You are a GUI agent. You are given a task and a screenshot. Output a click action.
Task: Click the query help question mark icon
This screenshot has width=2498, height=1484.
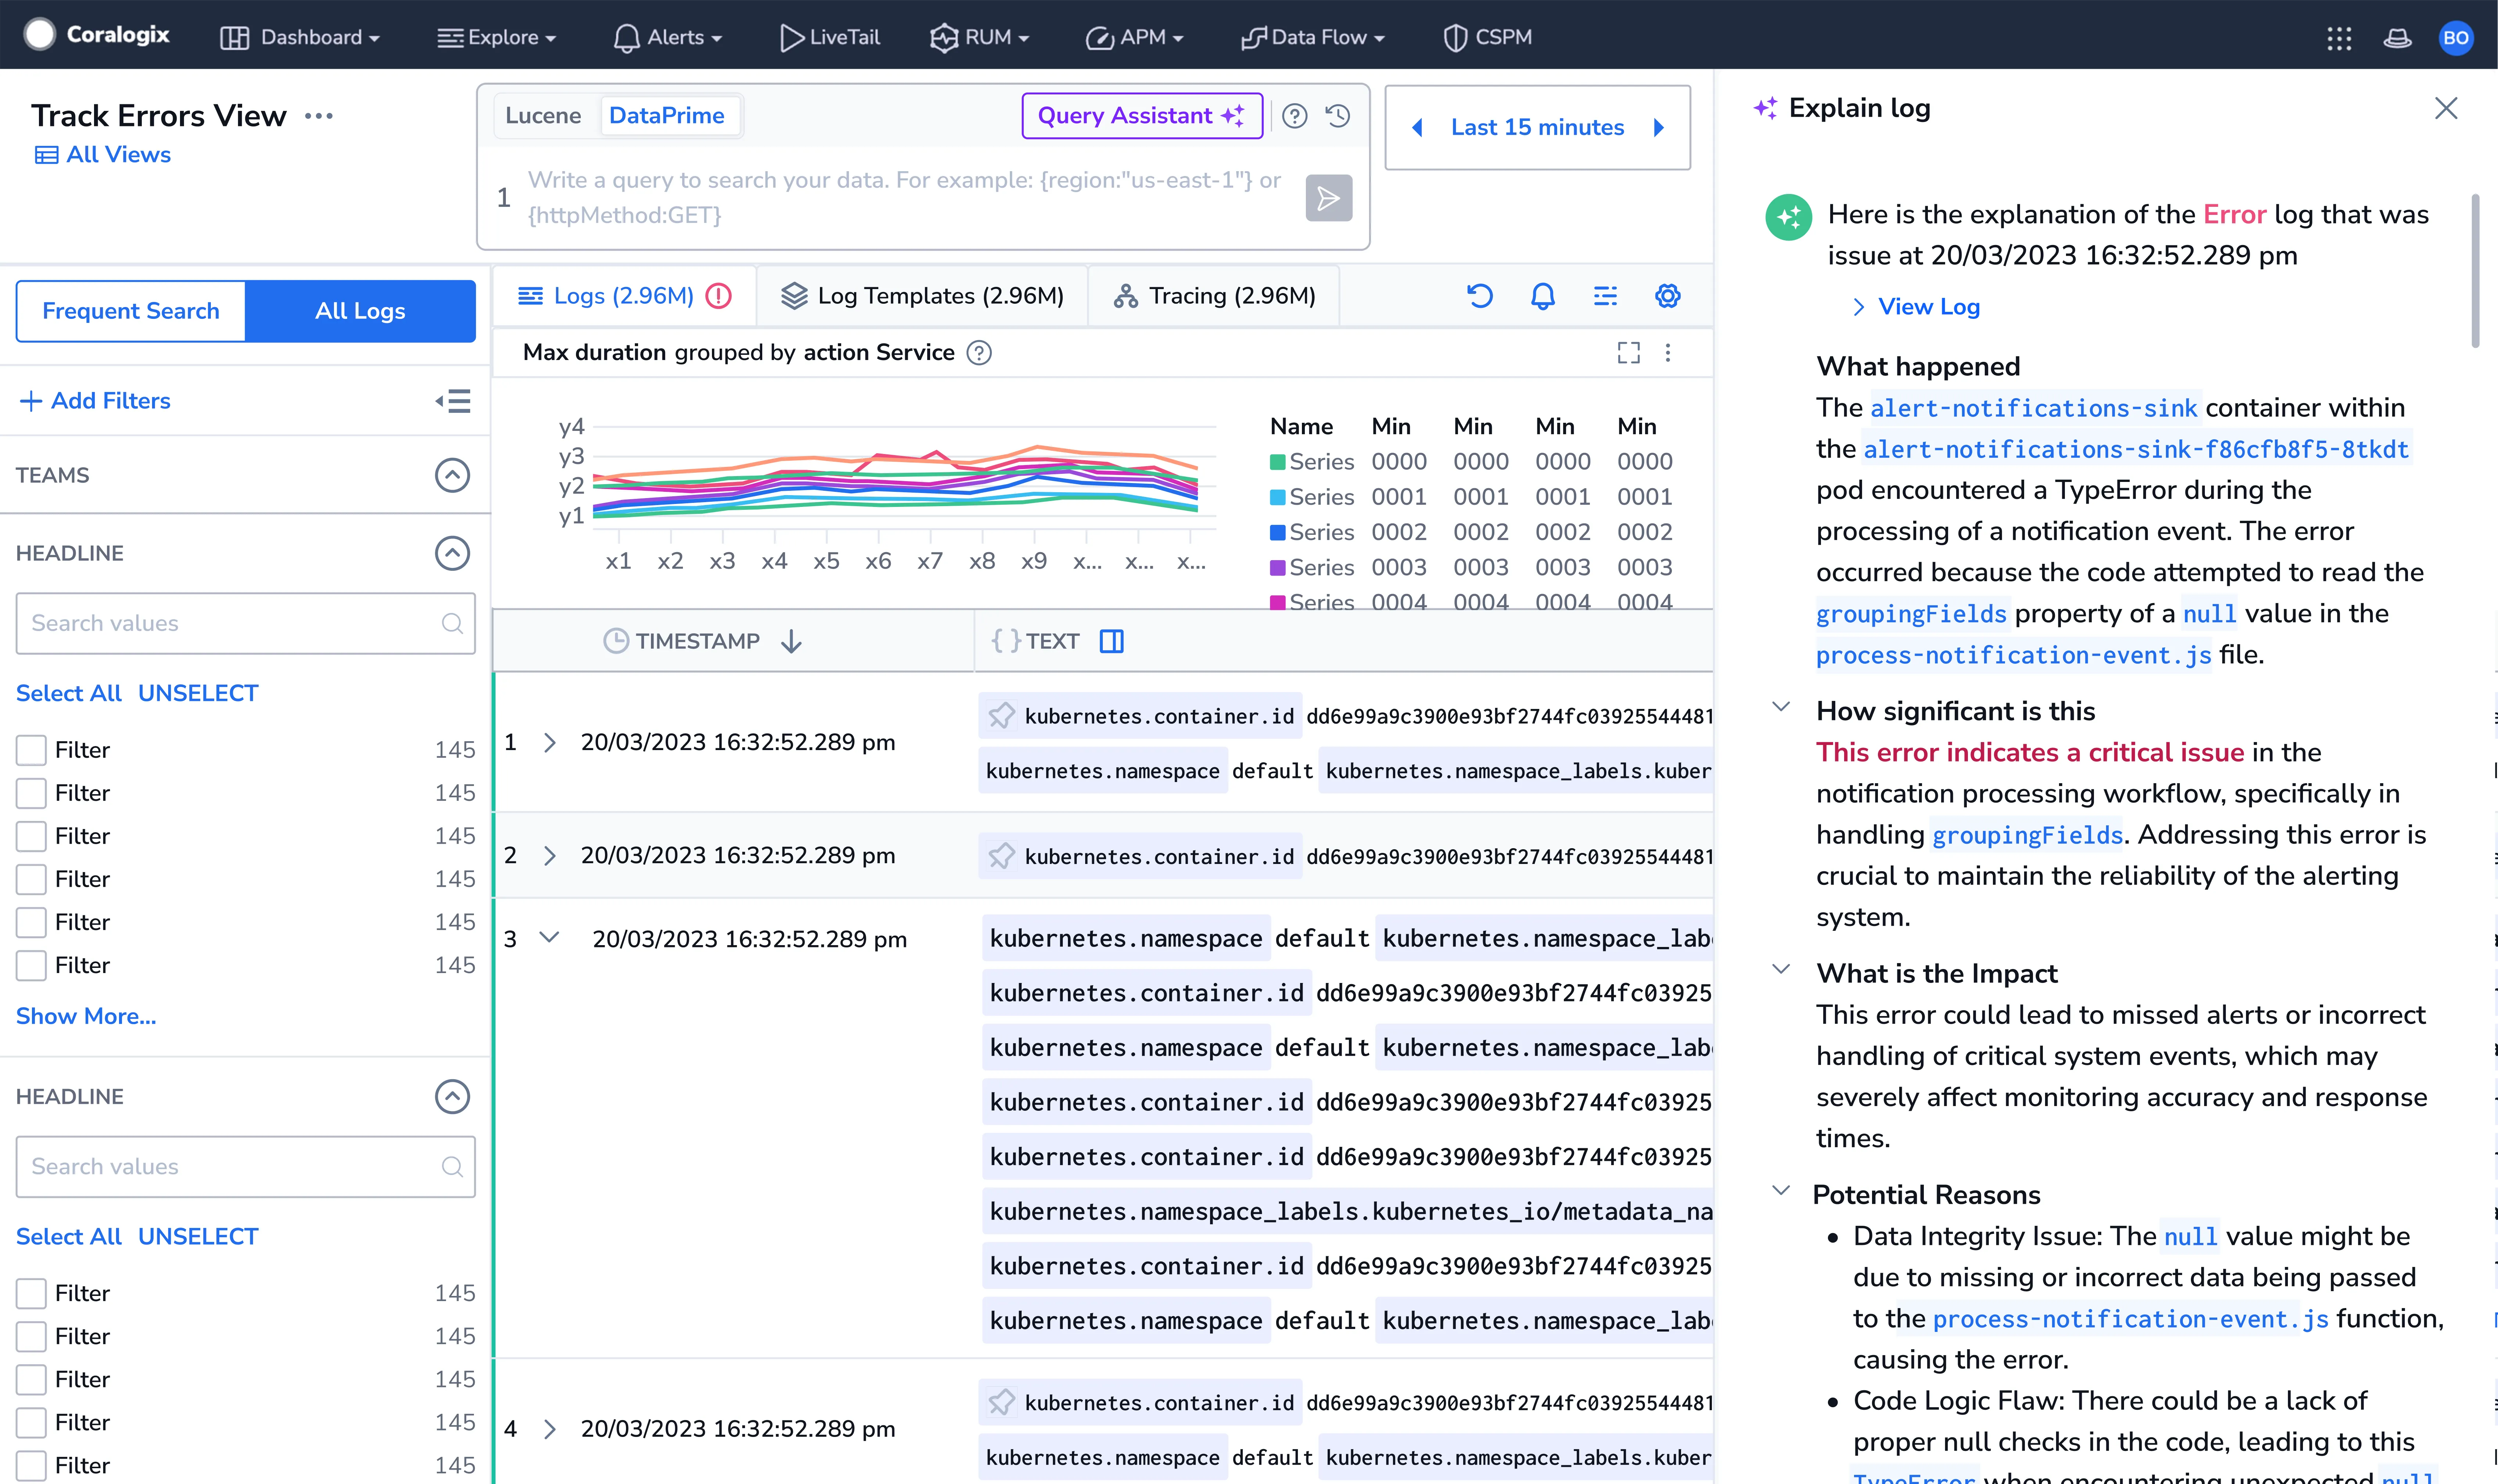point(1294,116)
